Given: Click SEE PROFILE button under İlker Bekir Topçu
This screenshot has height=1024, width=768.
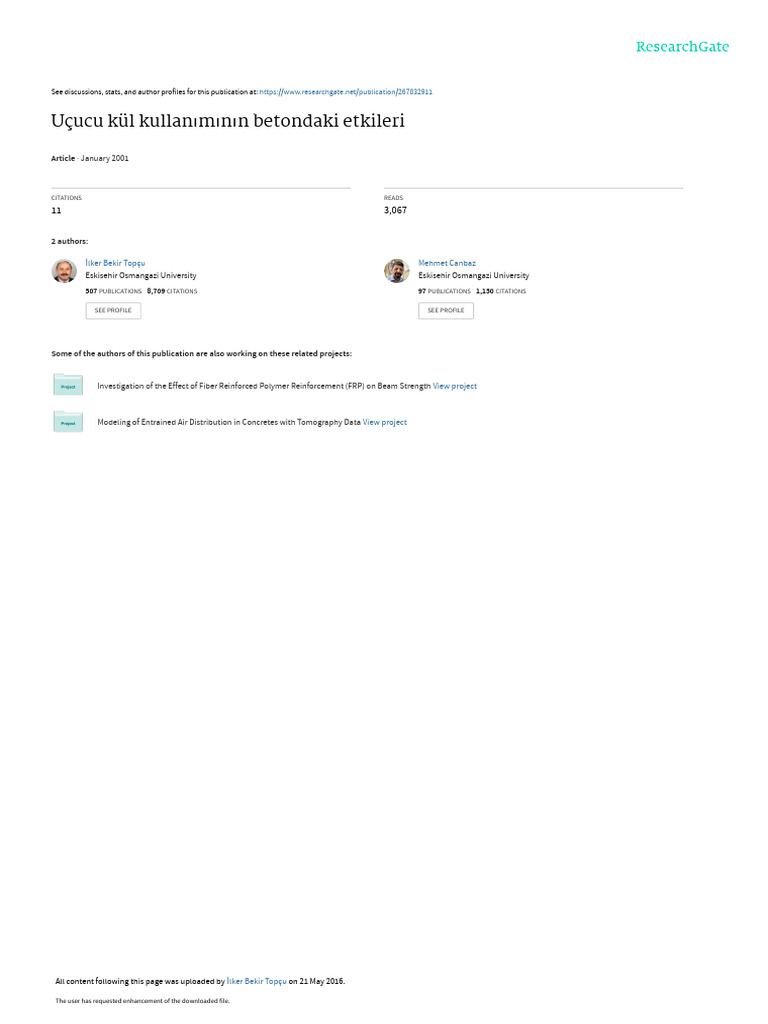Looking at the screenshot, I should point(113,310).
